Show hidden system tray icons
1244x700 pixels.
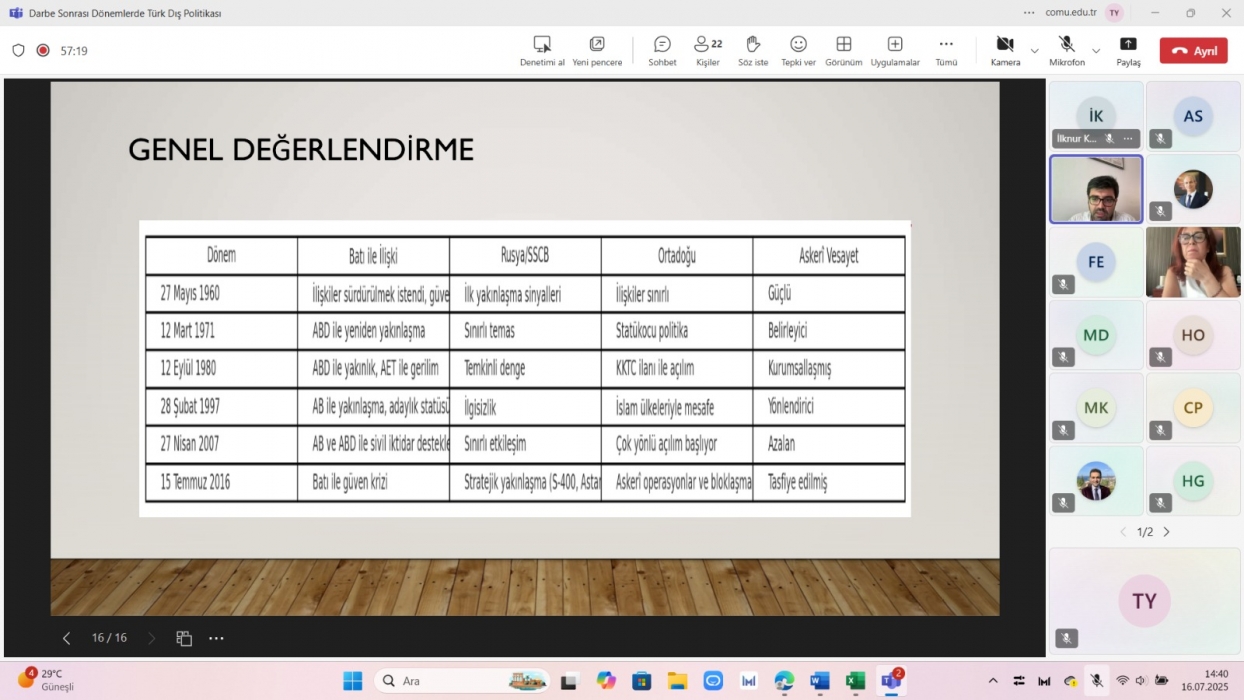[993, 681]
